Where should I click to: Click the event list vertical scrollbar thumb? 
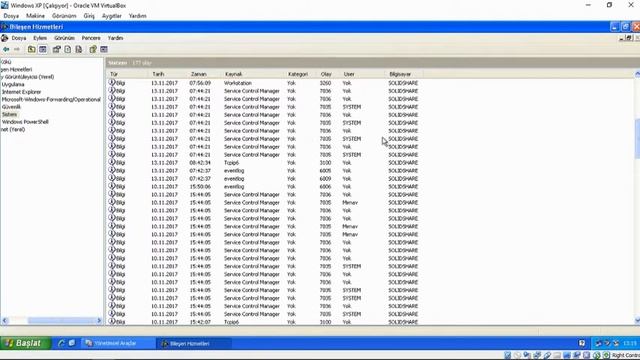[637, 139]
